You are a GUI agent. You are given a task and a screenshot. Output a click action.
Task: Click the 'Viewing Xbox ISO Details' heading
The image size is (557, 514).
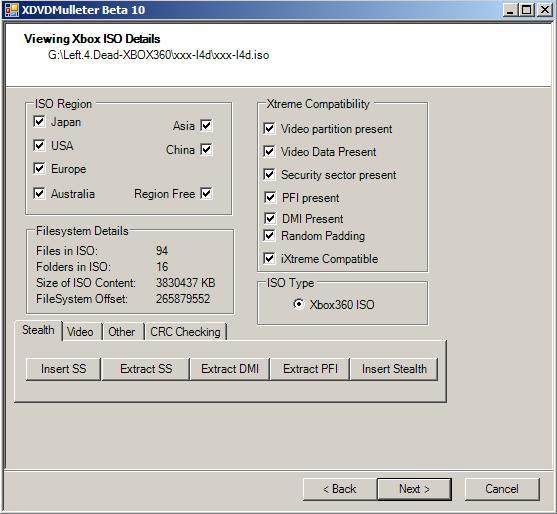click(92, 39)
